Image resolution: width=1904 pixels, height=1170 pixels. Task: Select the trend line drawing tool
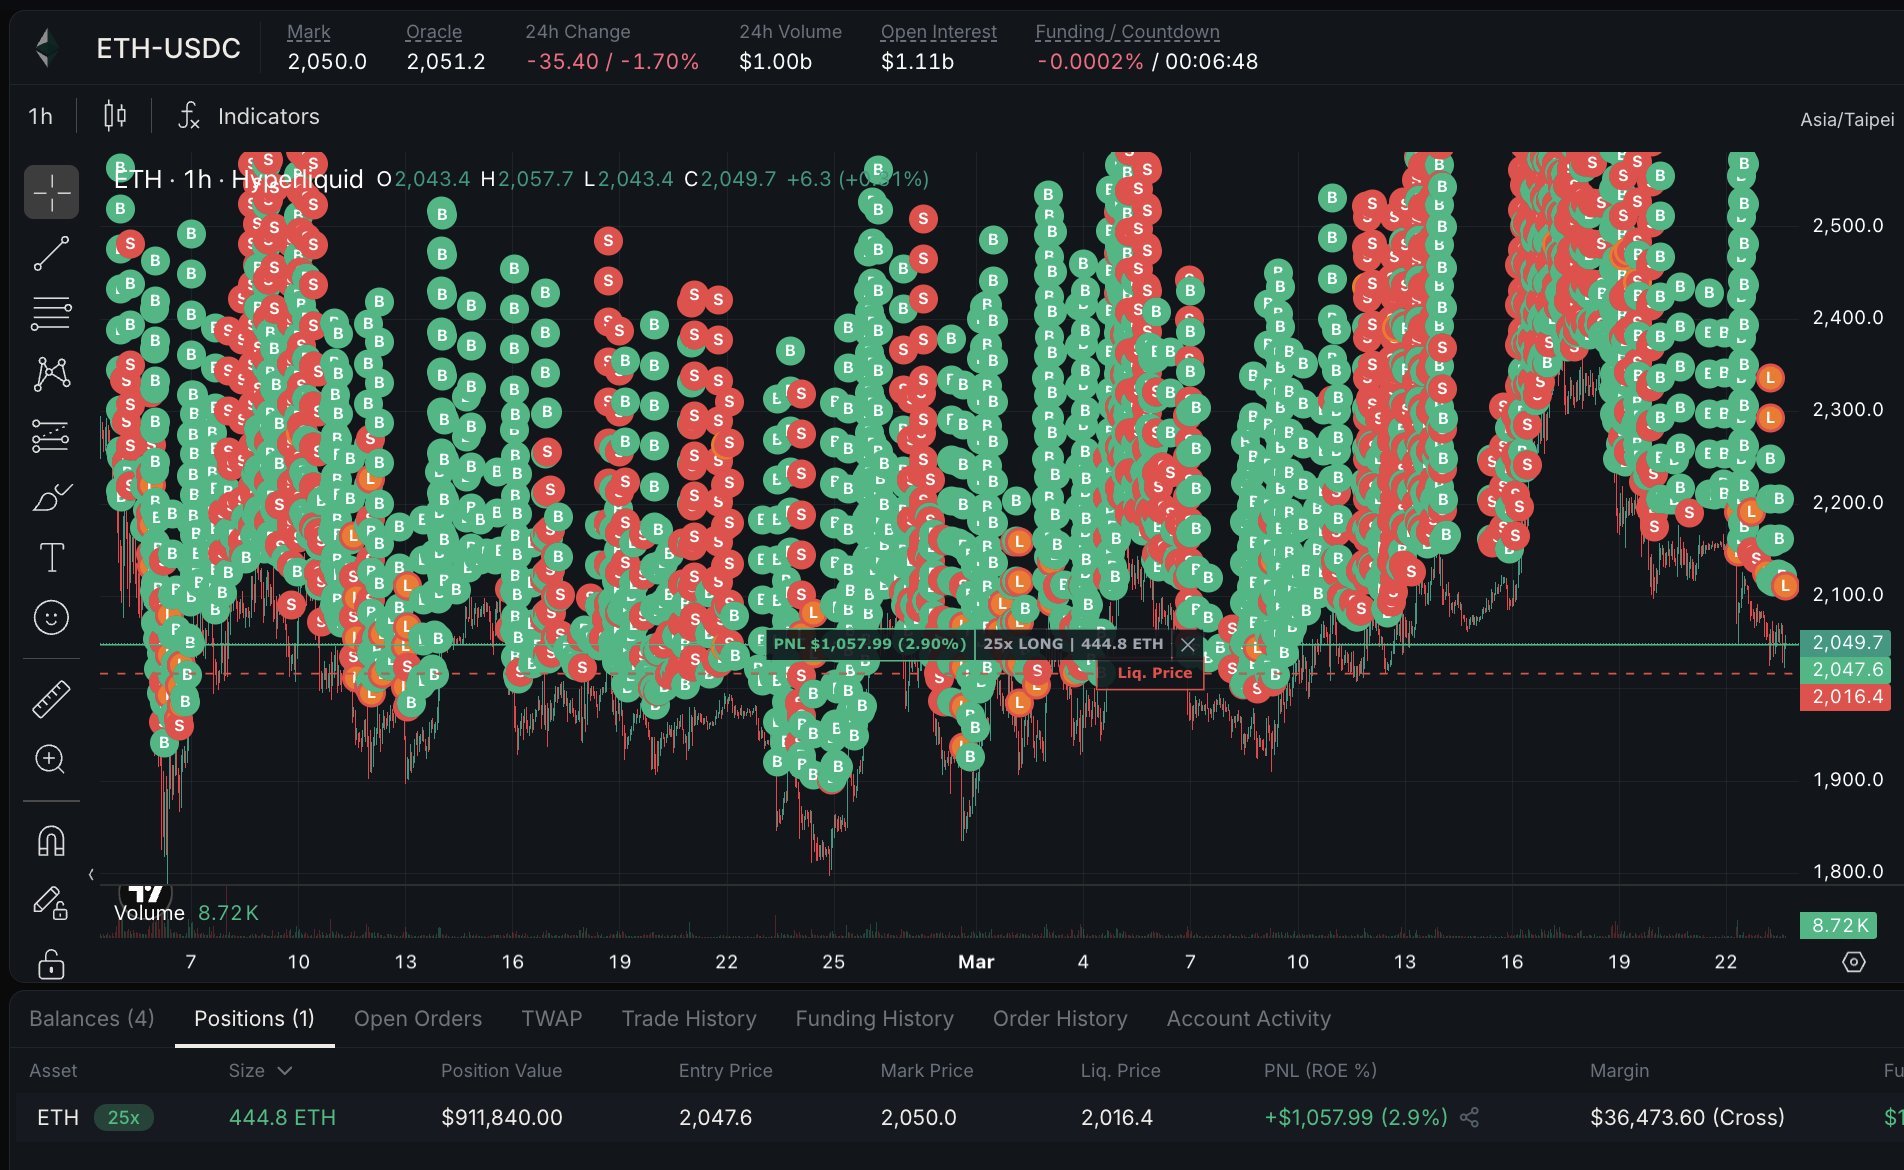coord(51,253)
